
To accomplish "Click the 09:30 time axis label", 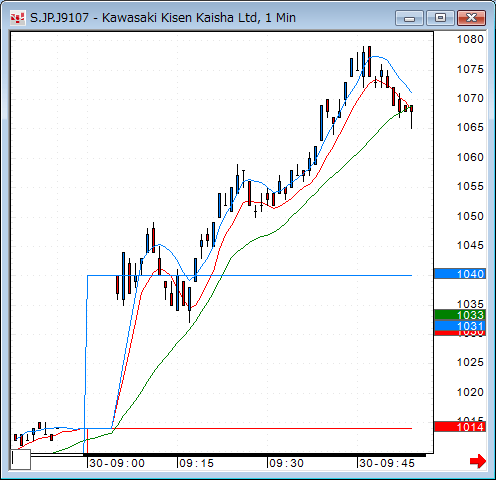I will [287, 463].
